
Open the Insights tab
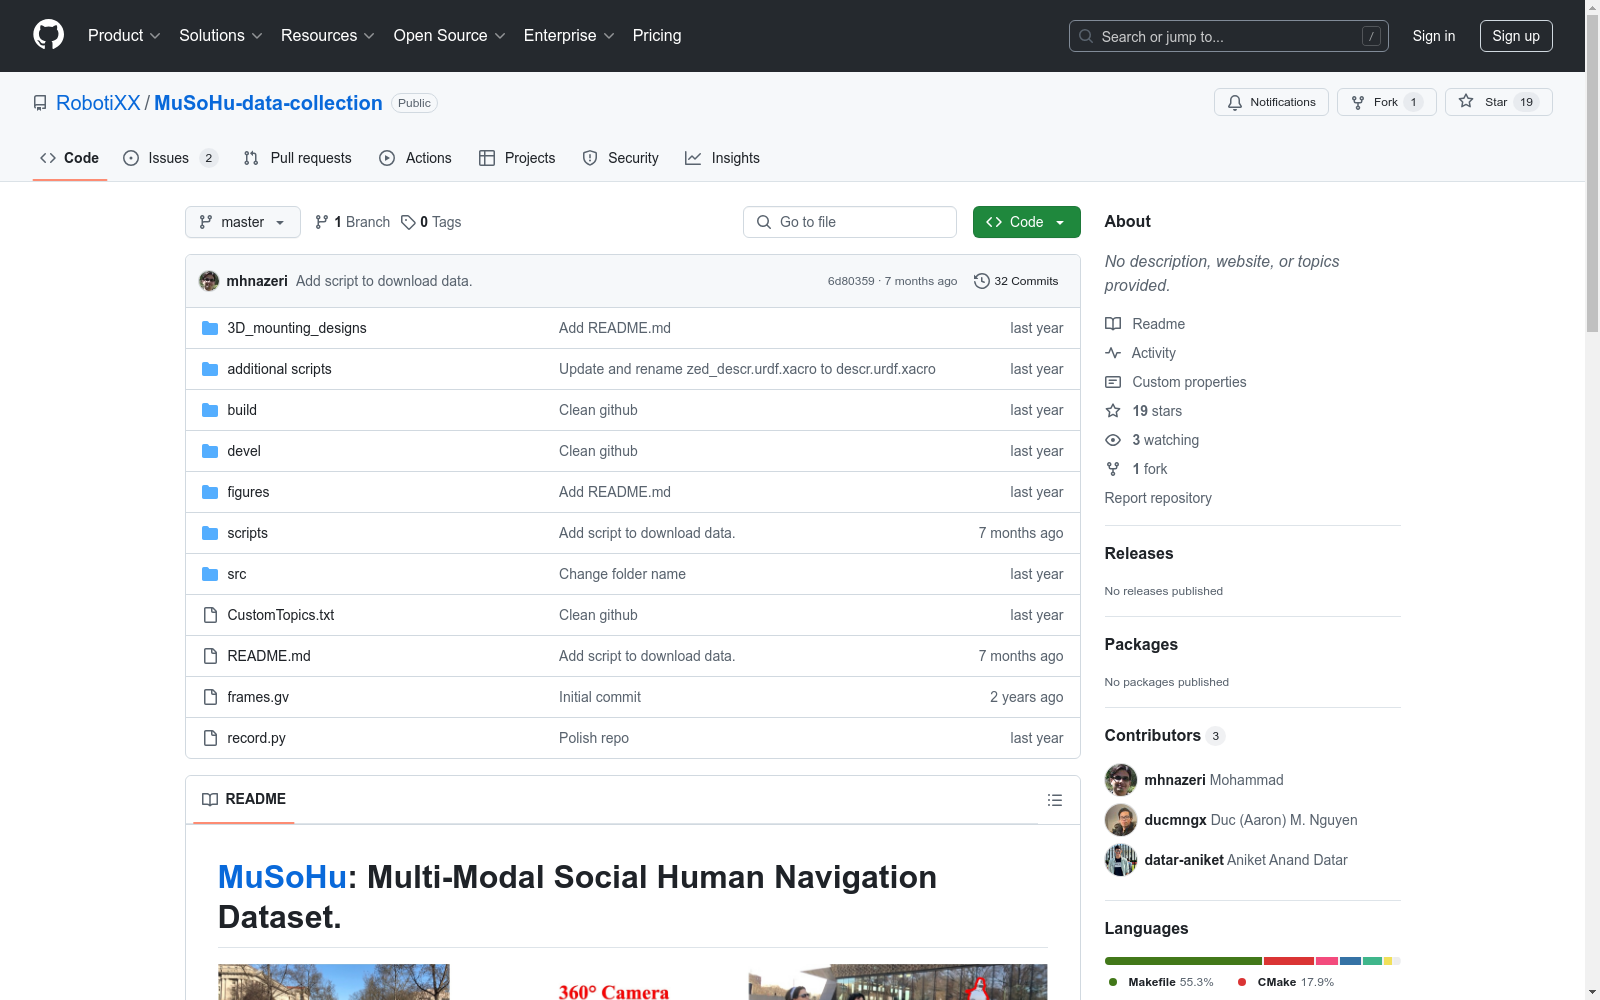tap(722, 158)
